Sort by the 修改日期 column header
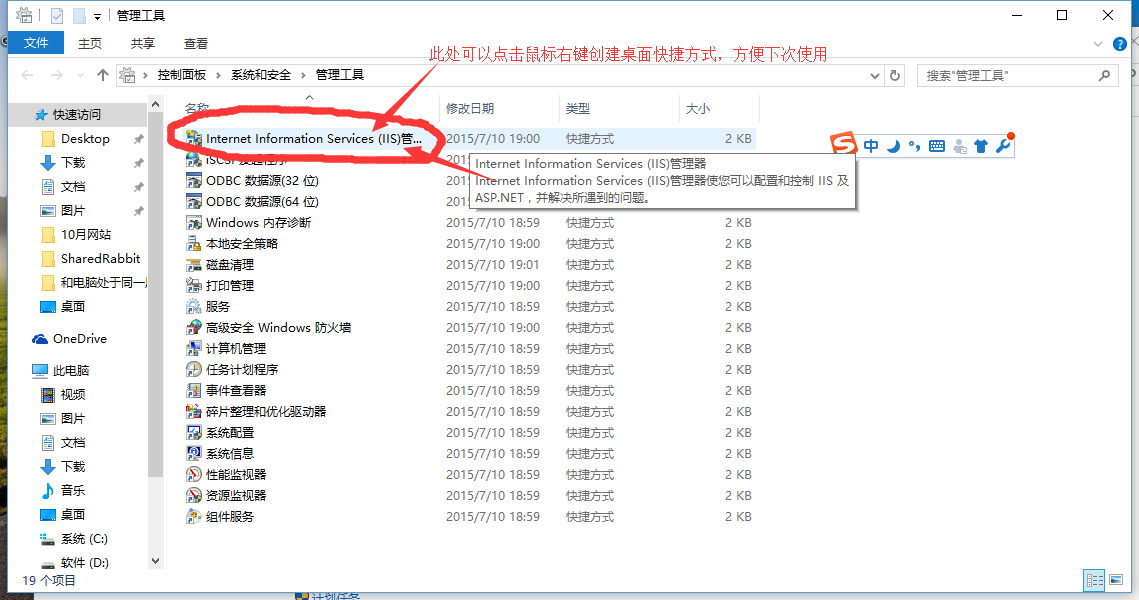 click(x=499, y=108)
